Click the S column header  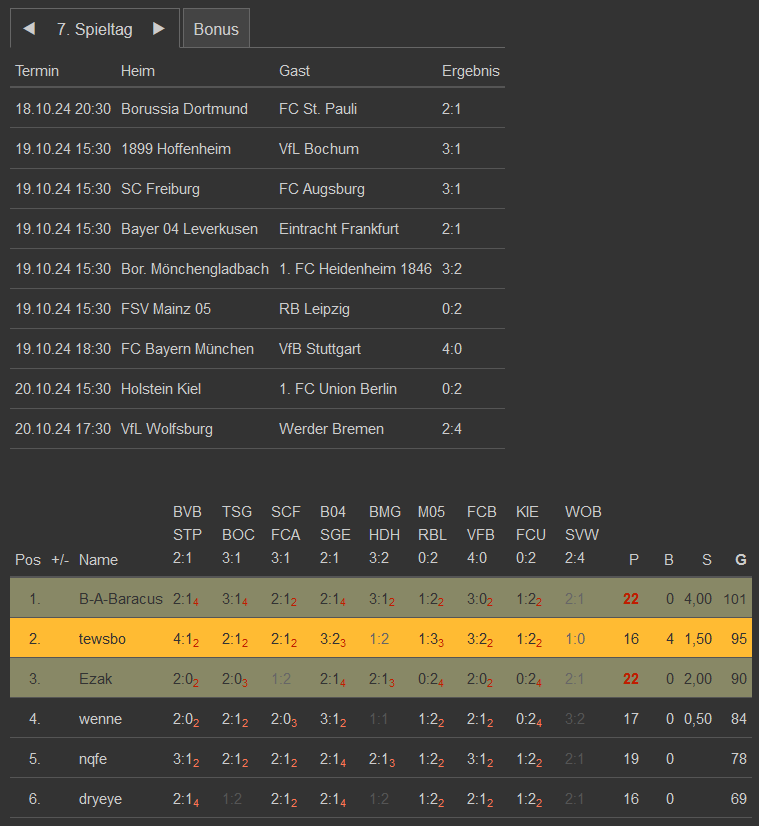coord(706,559)
